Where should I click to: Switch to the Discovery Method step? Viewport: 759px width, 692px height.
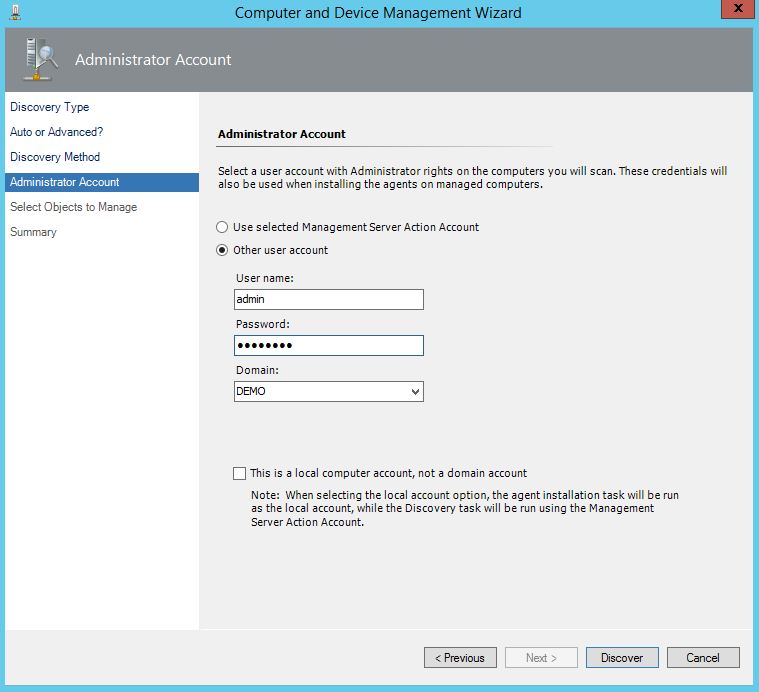(55, 157)
